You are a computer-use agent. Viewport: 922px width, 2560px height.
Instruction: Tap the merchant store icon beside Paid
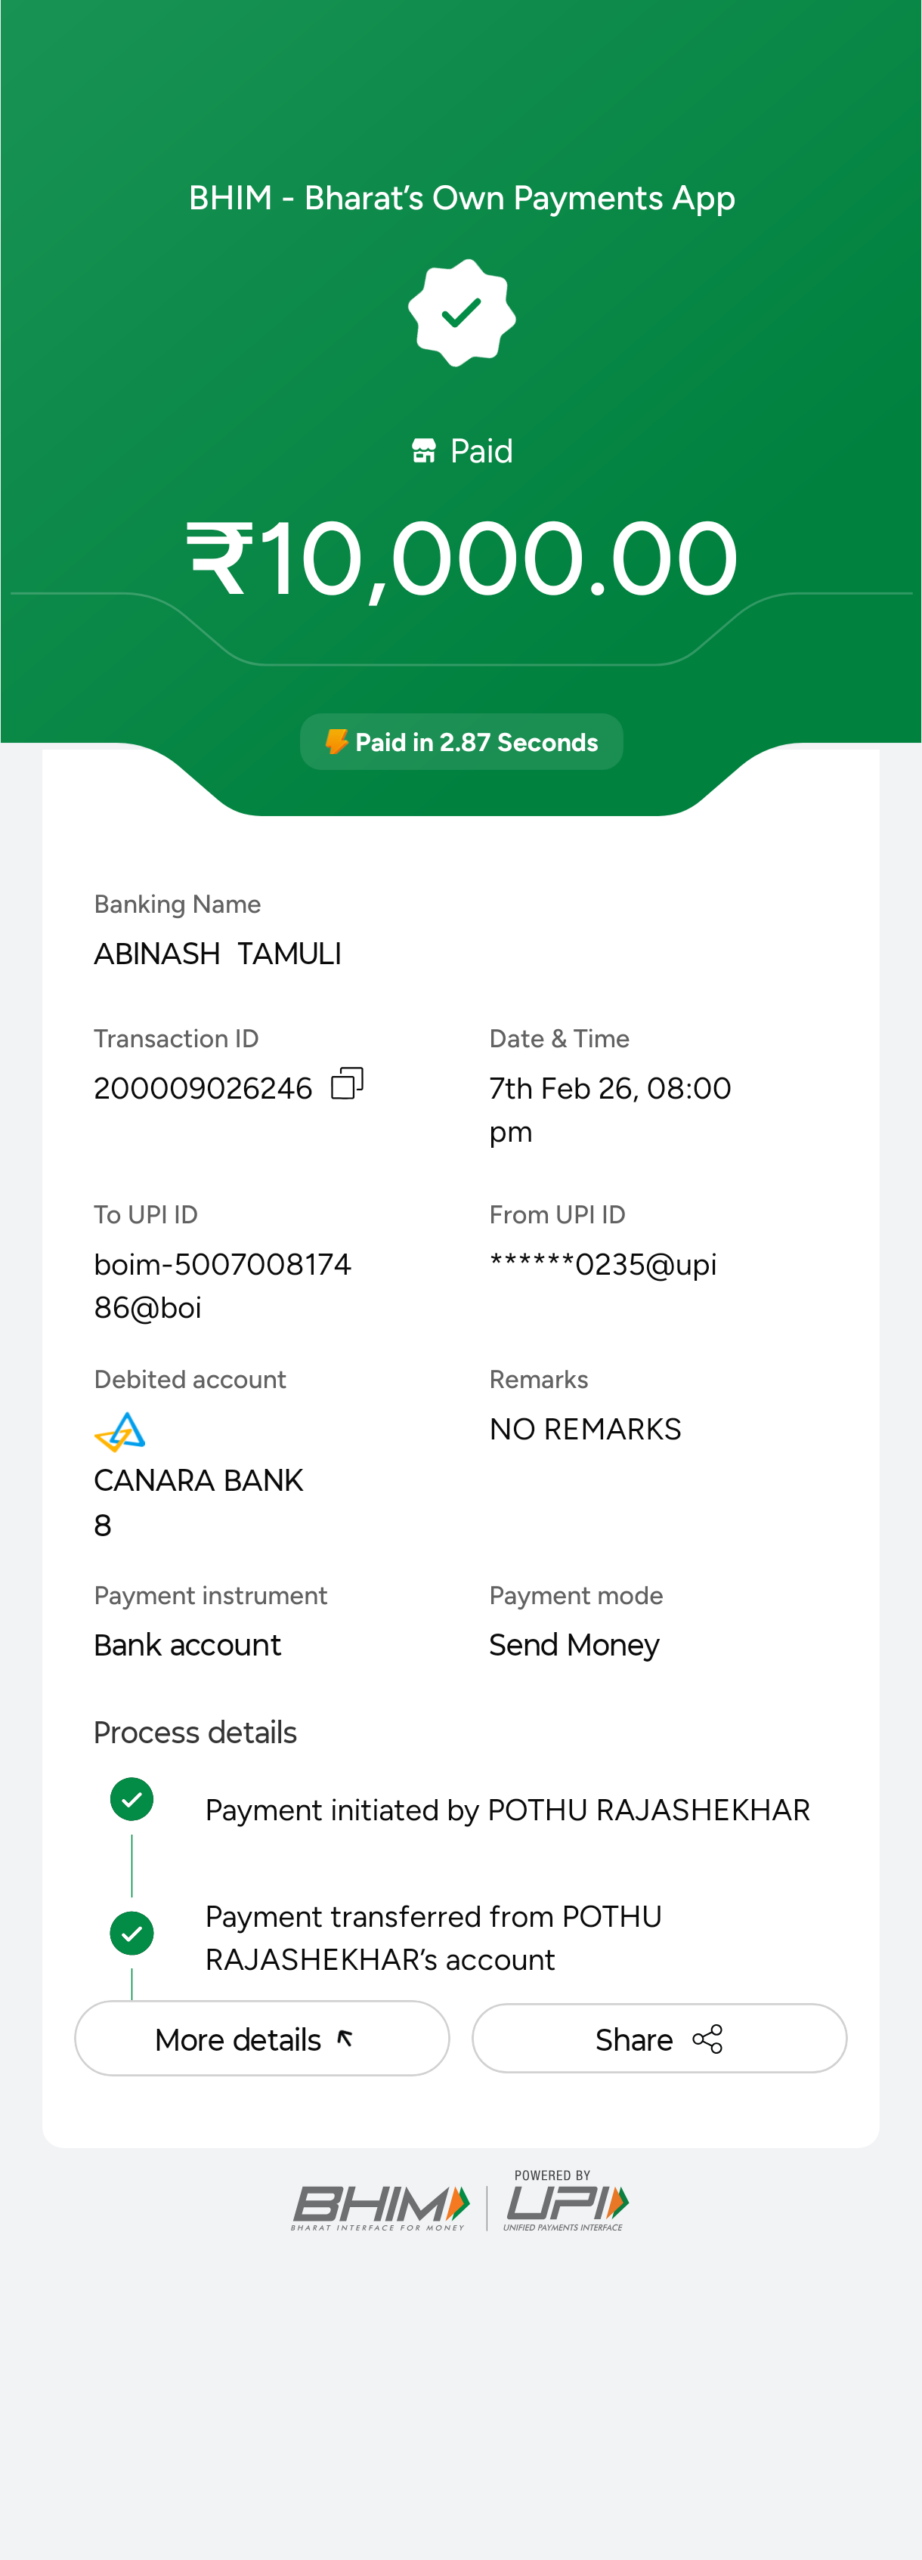coord(424,451)
